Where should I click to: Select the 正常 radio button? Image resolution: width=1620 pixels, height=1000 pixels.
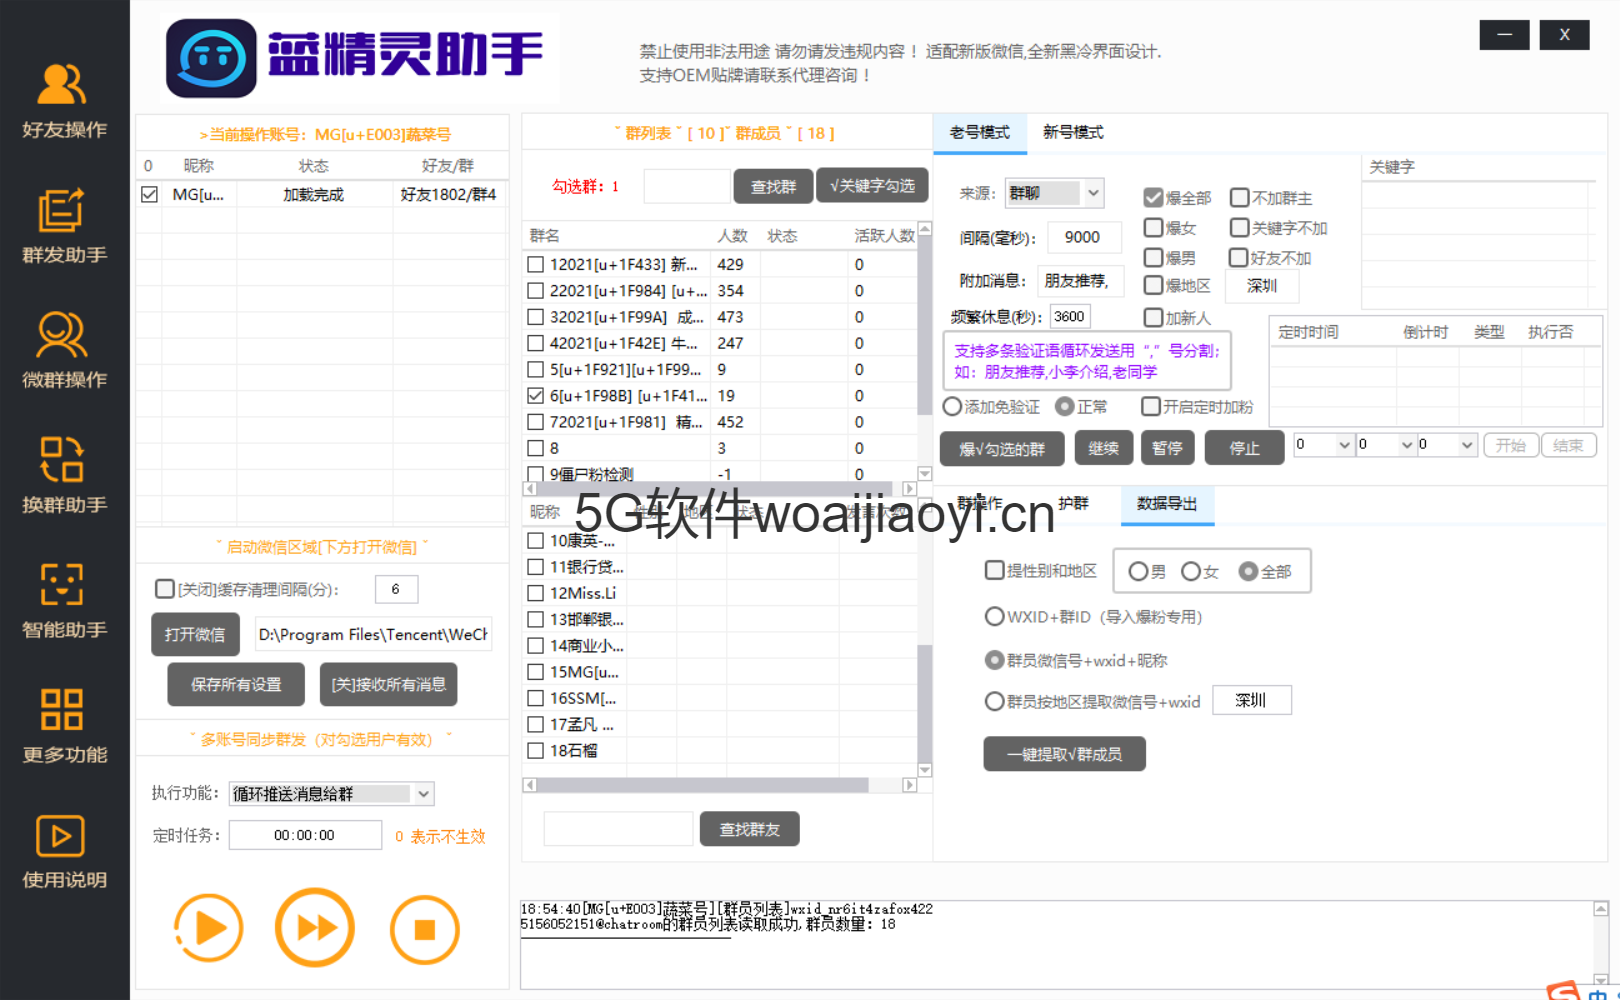(x=1065, y=406)
